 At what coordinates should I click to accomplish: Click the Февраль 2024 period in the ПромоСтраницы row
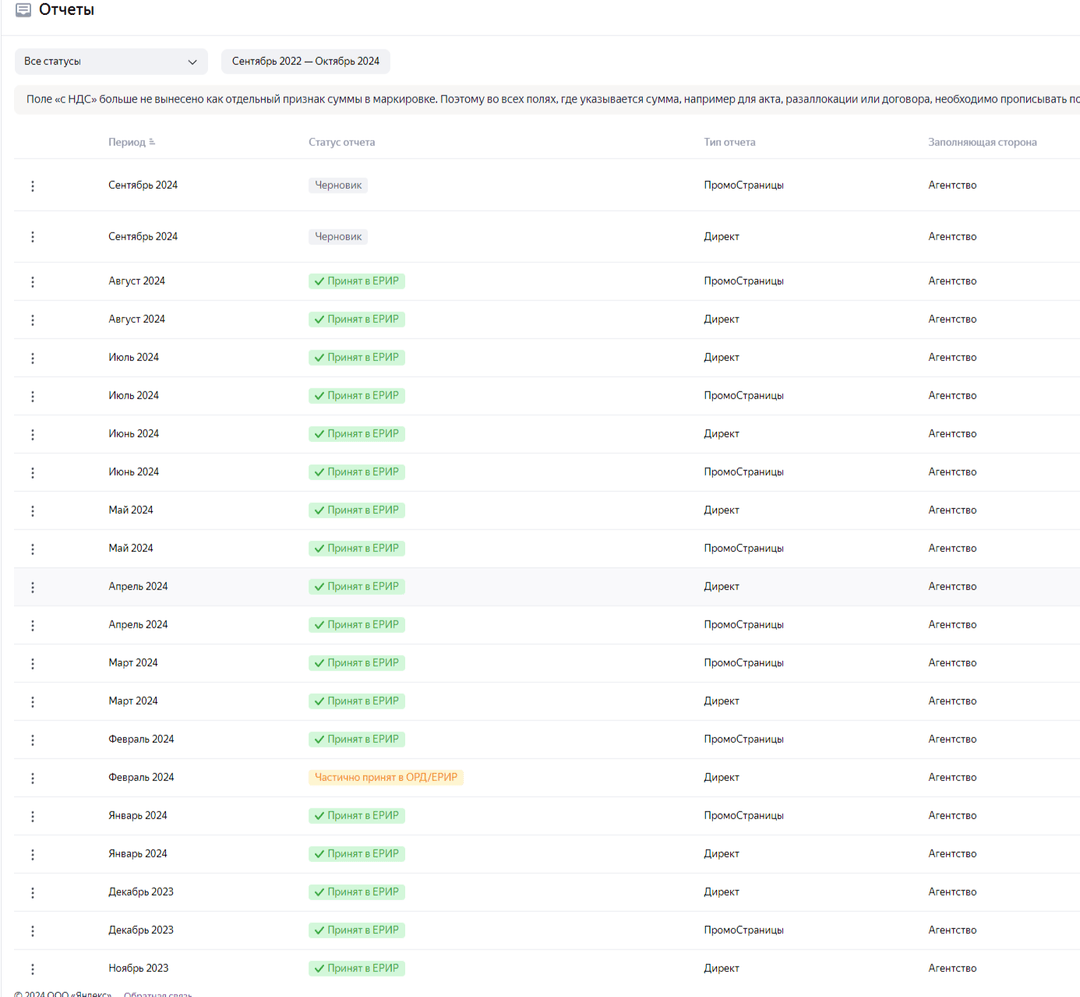[141, 739]
